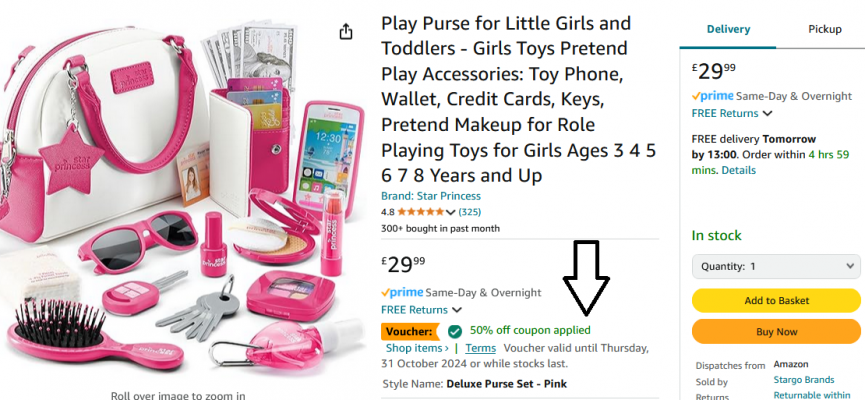
Task: Click the Buy Now button
Action: tap(776, 332)
